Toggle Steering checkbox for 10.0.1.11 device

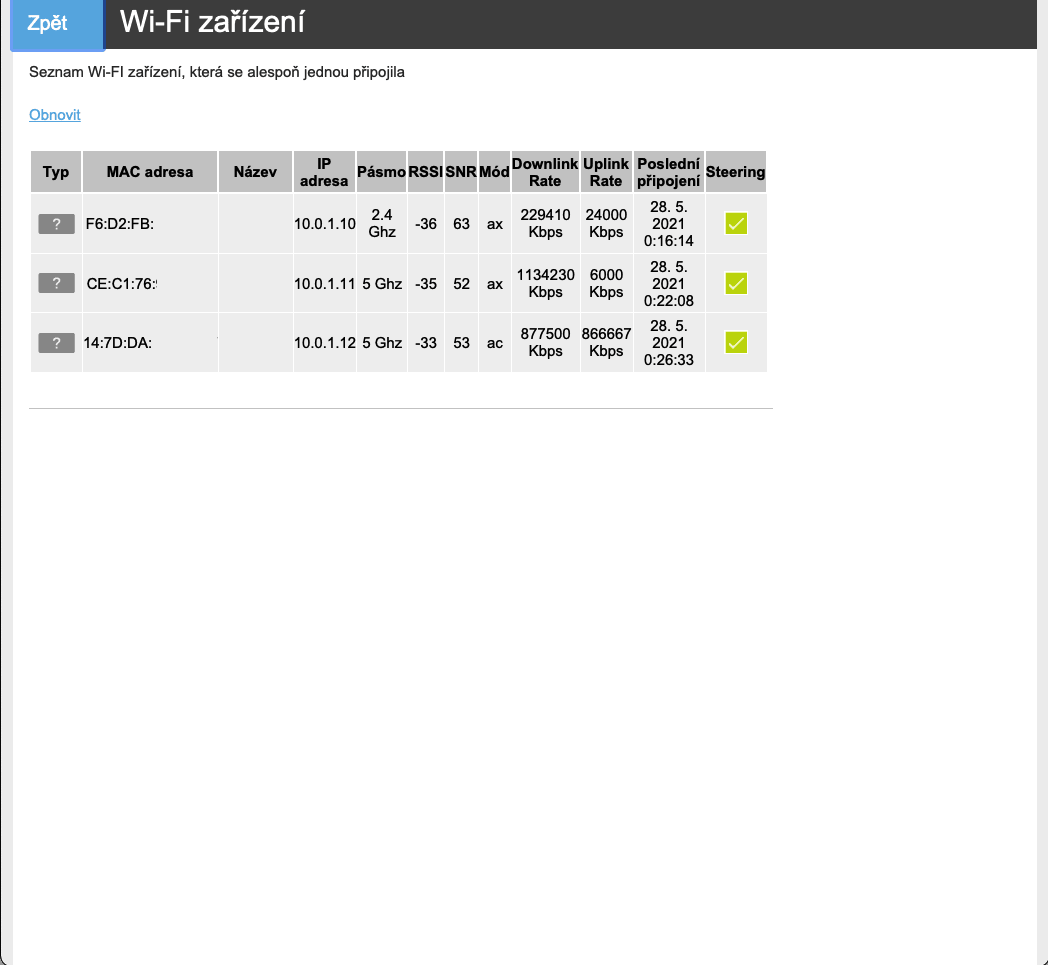(736, 283)
